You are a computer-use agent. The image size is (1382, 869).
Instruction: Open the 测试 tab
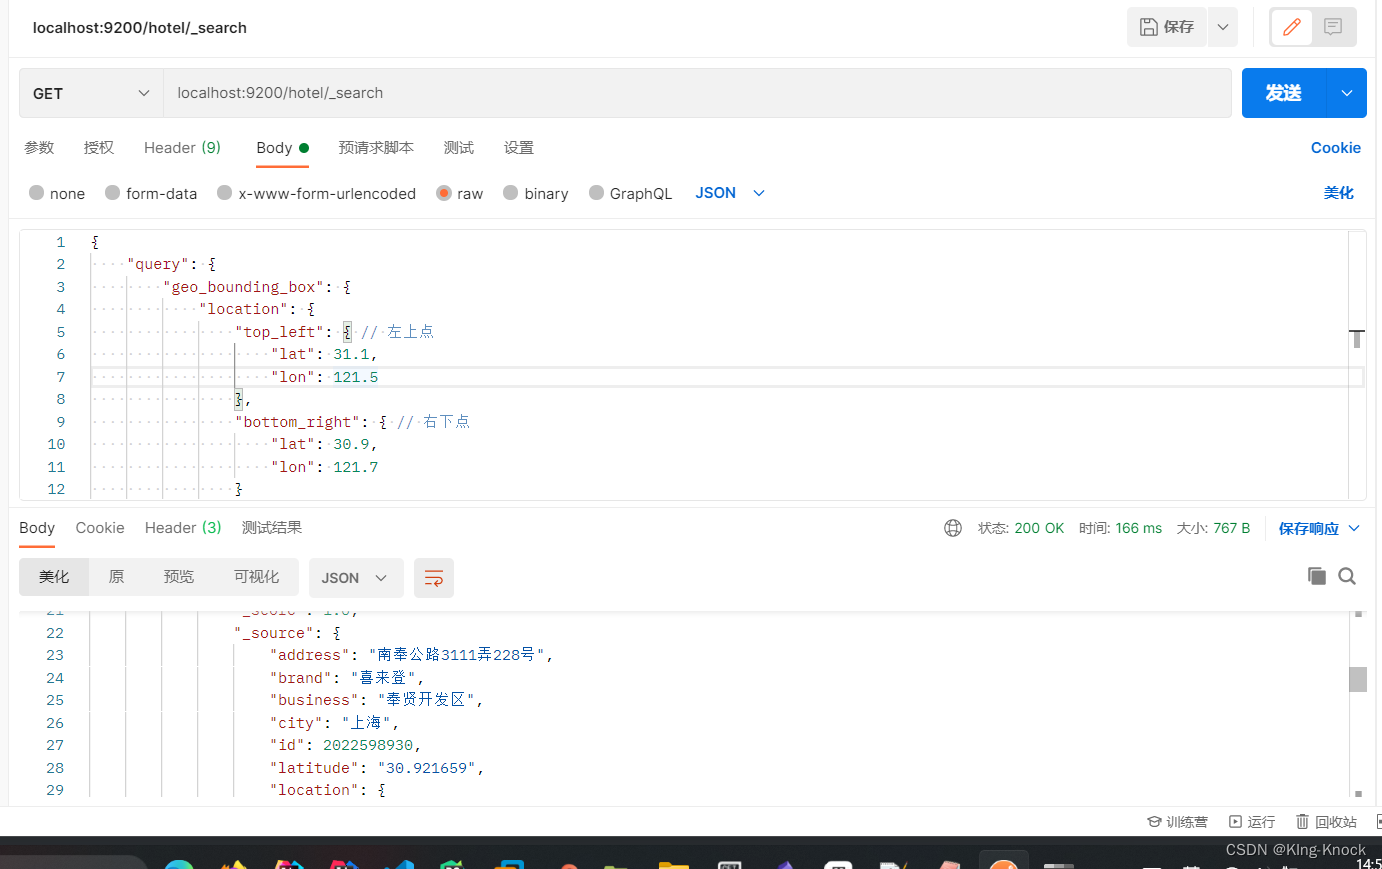click(x=459, y=148)
